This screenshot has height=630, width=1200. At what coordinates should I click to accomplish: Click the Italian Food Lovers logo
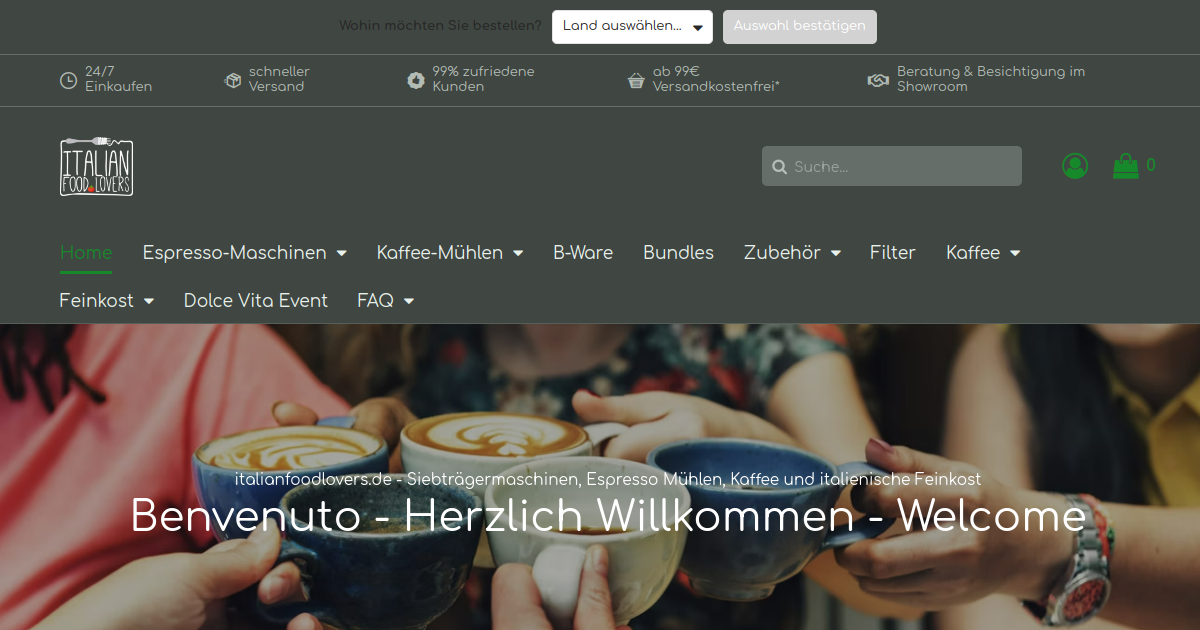(x=96, y=166)
